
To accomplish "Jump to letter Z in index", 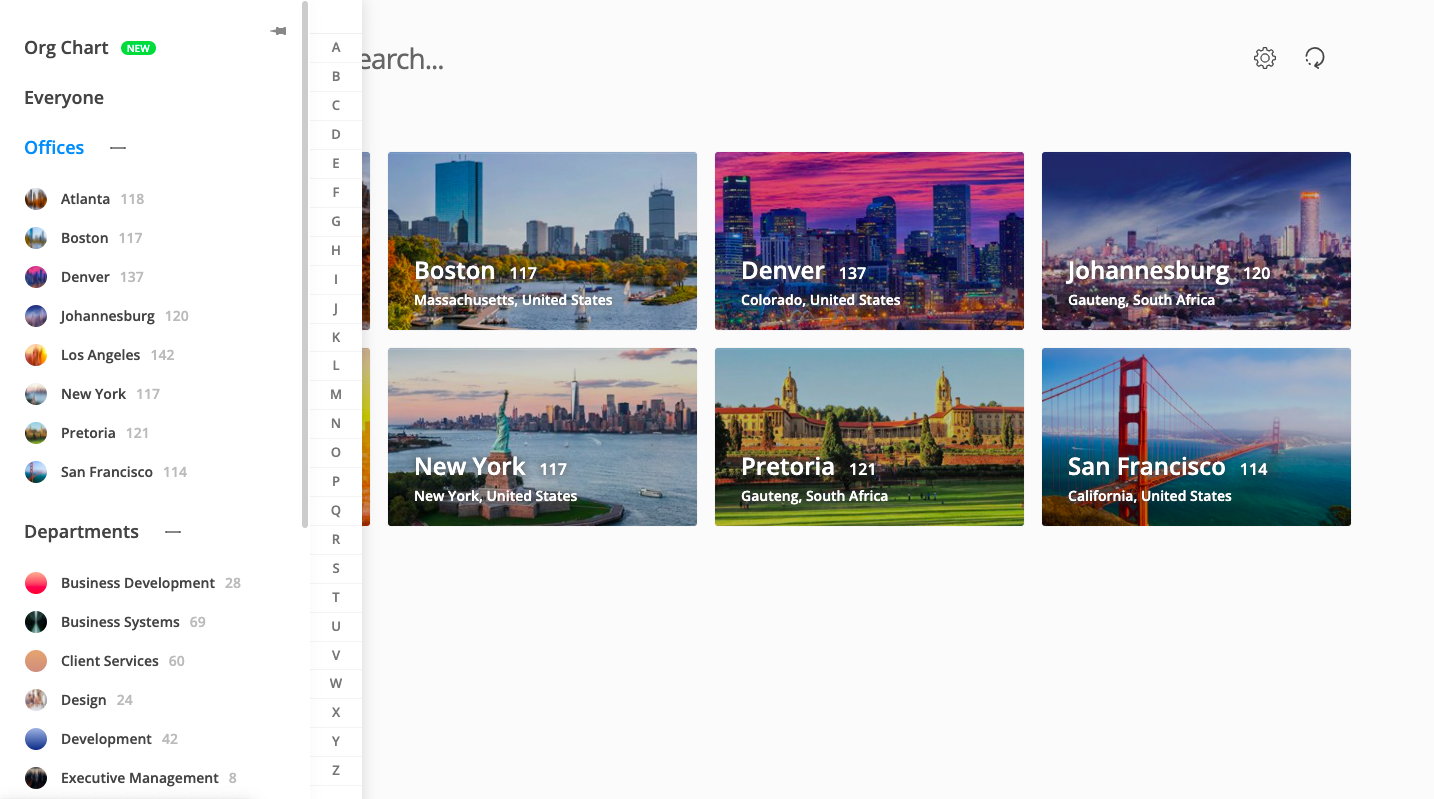I will (336, 772).
